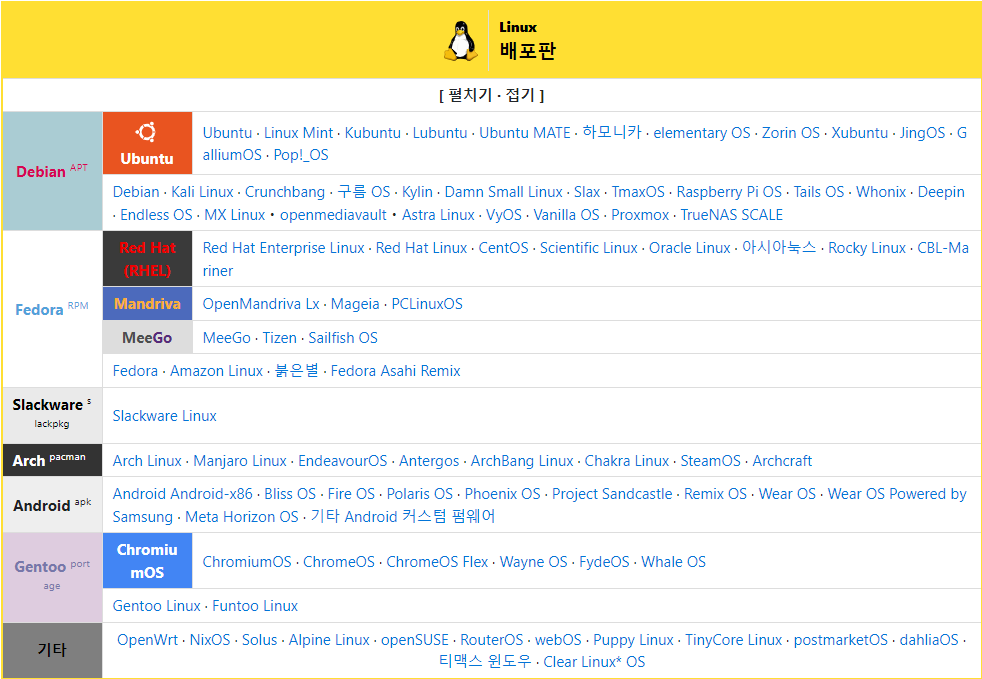Image resolution: width=982 pixels, height=679 pixels.
Task: Open the Ubuntu MATE link
Action: [525, 133]
